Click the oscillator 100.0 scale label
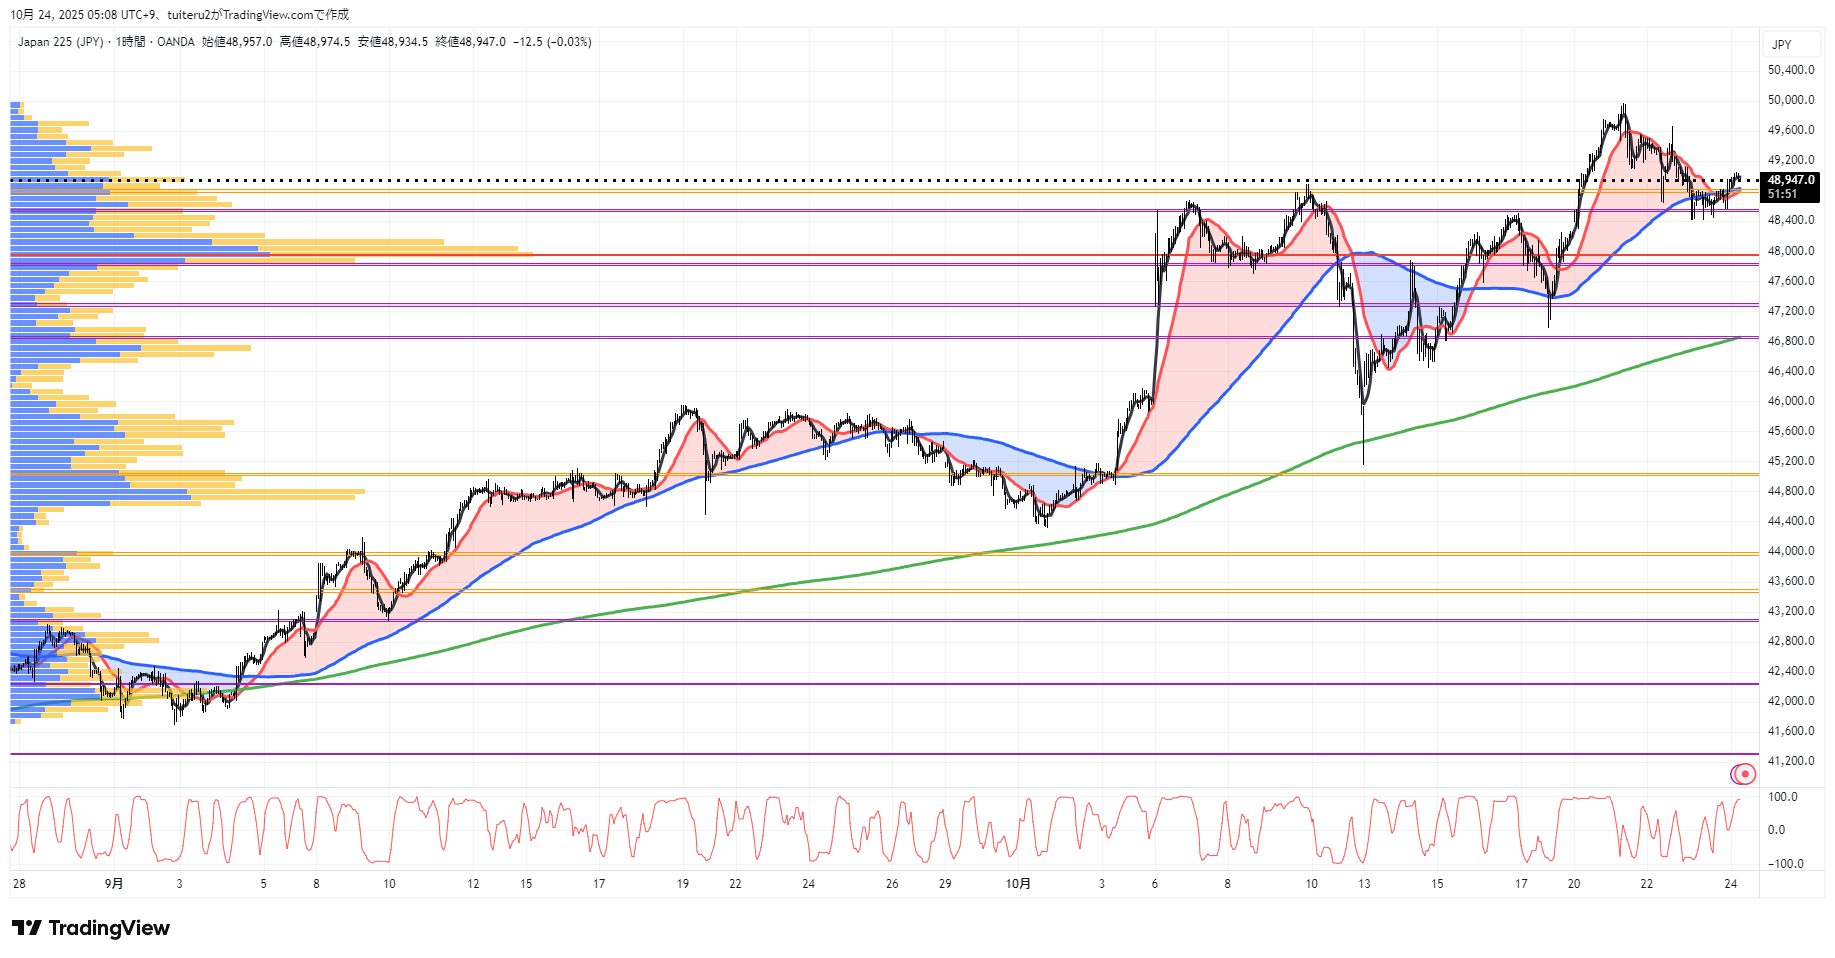Screen dimensions: 1835x958 pos(1783,797)
